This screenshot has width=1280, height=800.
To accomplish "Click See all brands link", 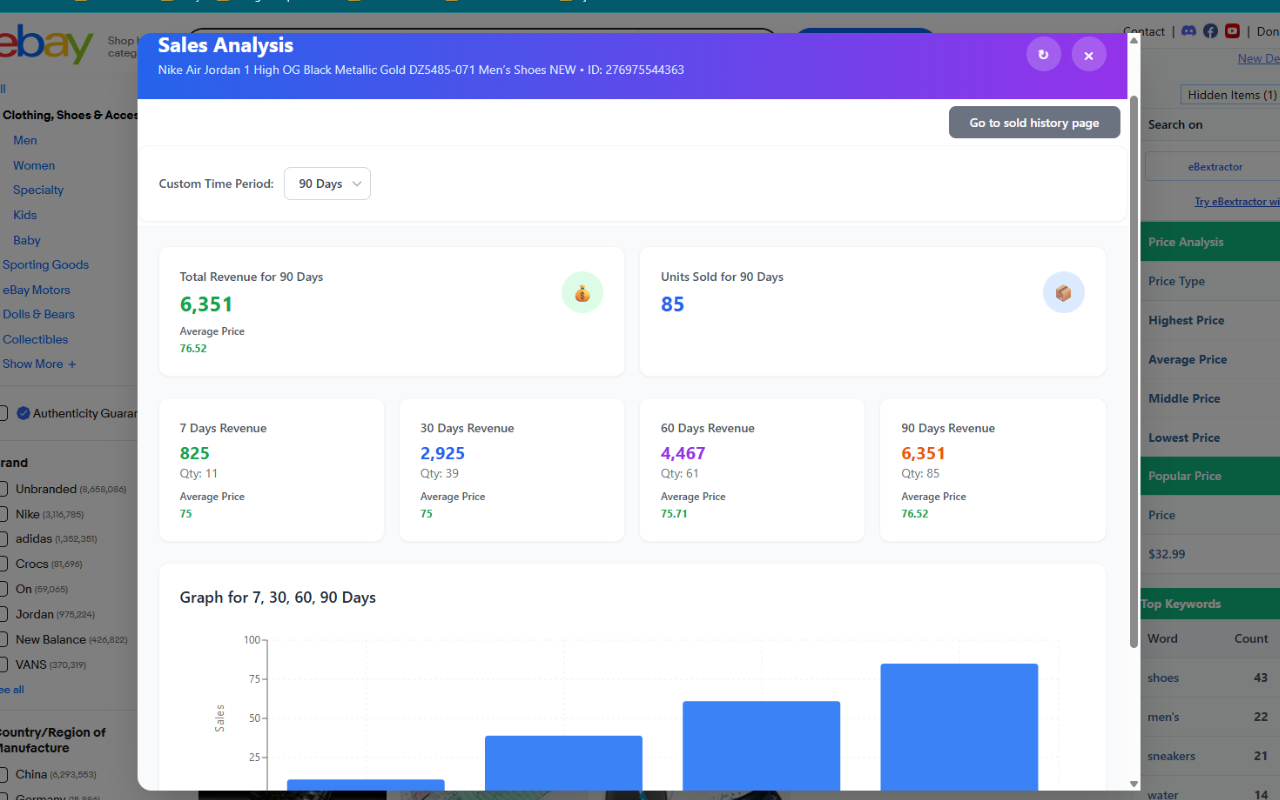I will (x=12, y=690).
